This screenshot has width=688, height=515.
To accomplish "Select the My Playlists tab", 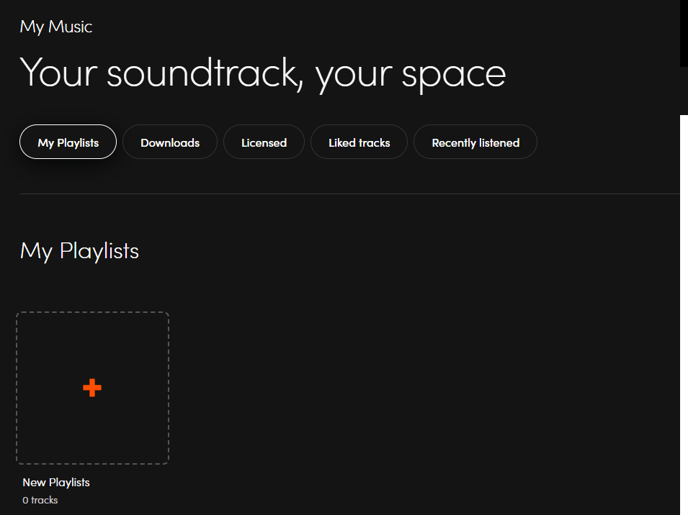I will (x=68, y=142).
